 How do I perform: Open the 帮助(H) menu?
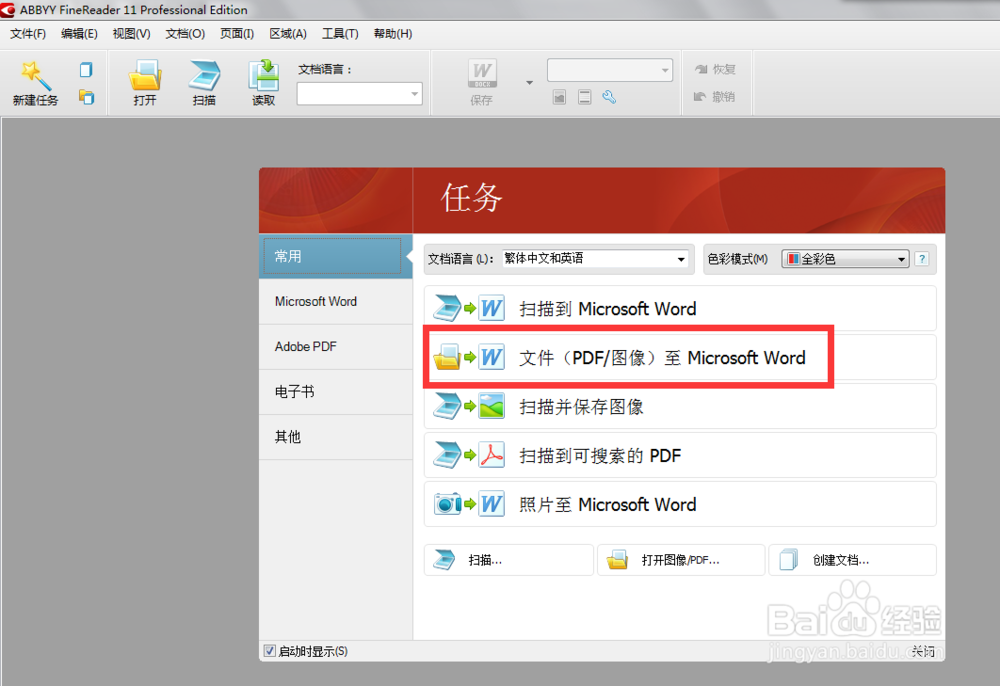point(393,34)
